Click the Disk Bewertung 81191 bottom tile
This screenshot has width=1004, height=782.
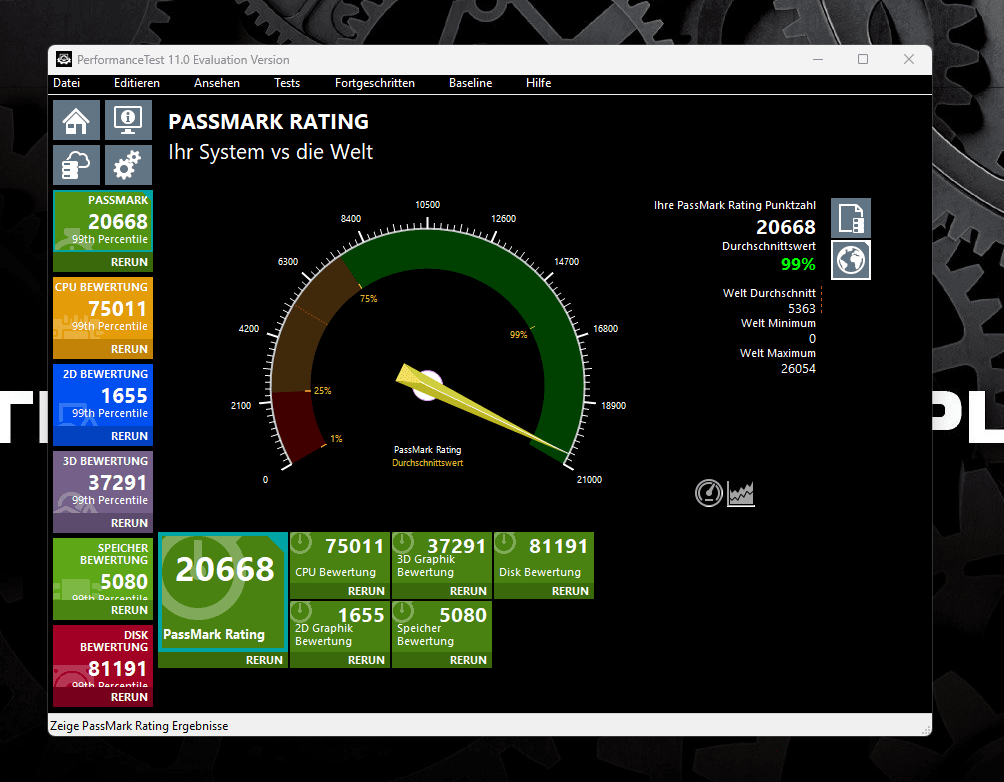(x=544, y=557)
